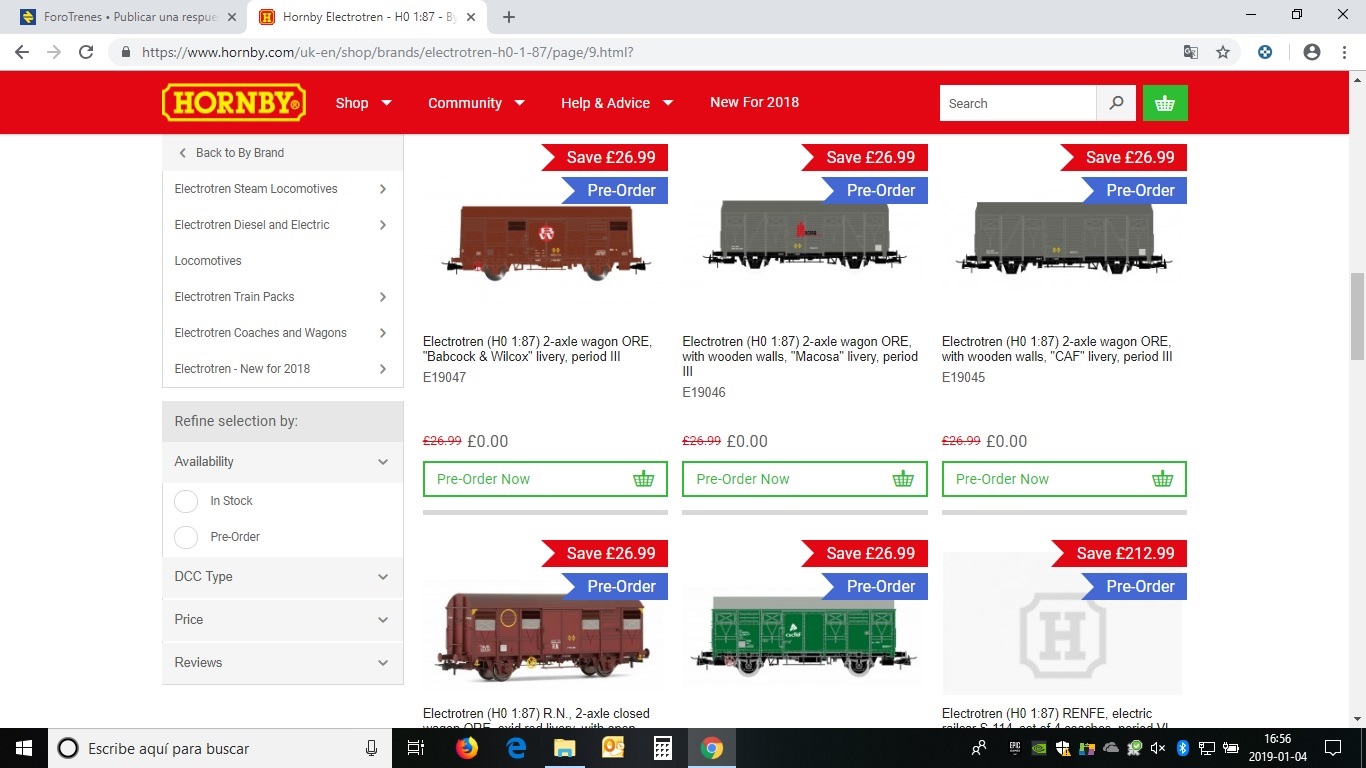The height and width of the screenshot is (768, 1366).
Task: Open Outlook from the taskbar
Action: [x=613, y=748]
